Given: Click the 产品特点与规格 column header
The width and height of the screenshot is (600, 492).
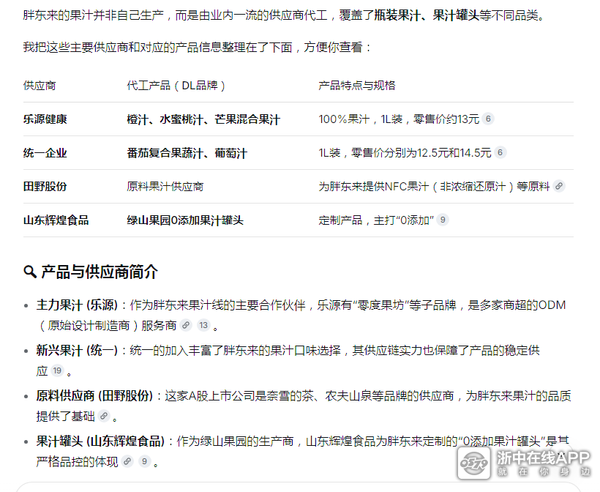Looking at the screenshot, I should [356, 86].
